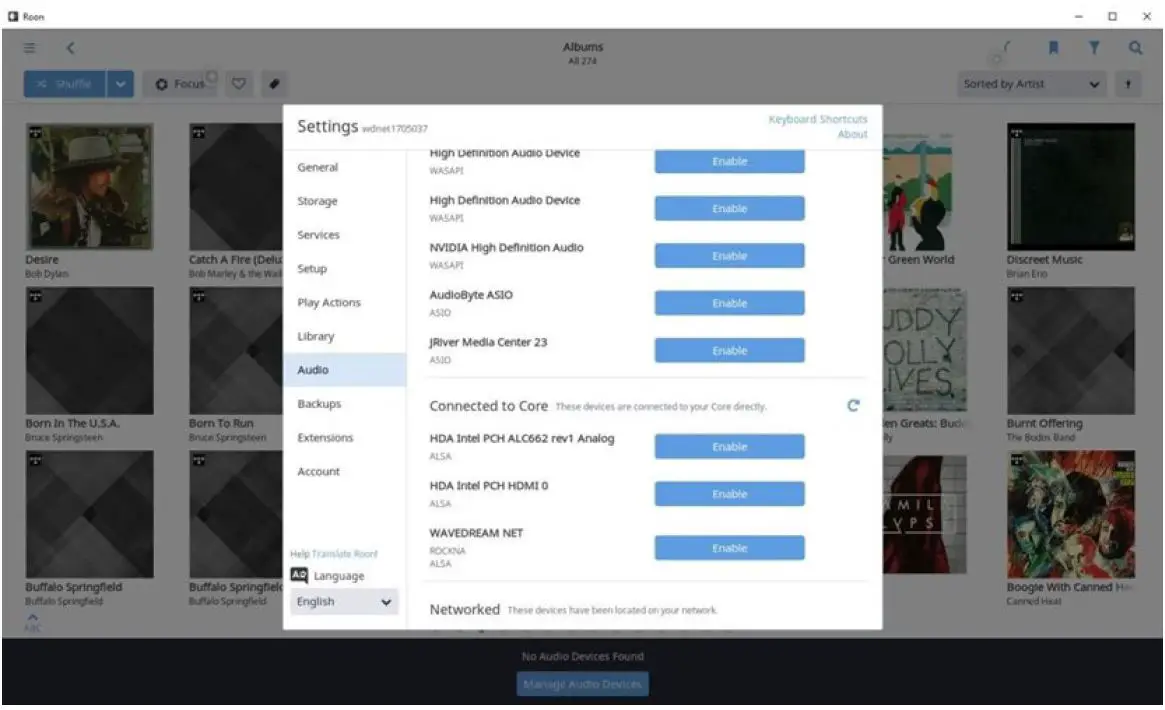Viewport: 1165px width, 710px height.
Task: Open the Burnt Offering album tile
Action: [1071, 351]
